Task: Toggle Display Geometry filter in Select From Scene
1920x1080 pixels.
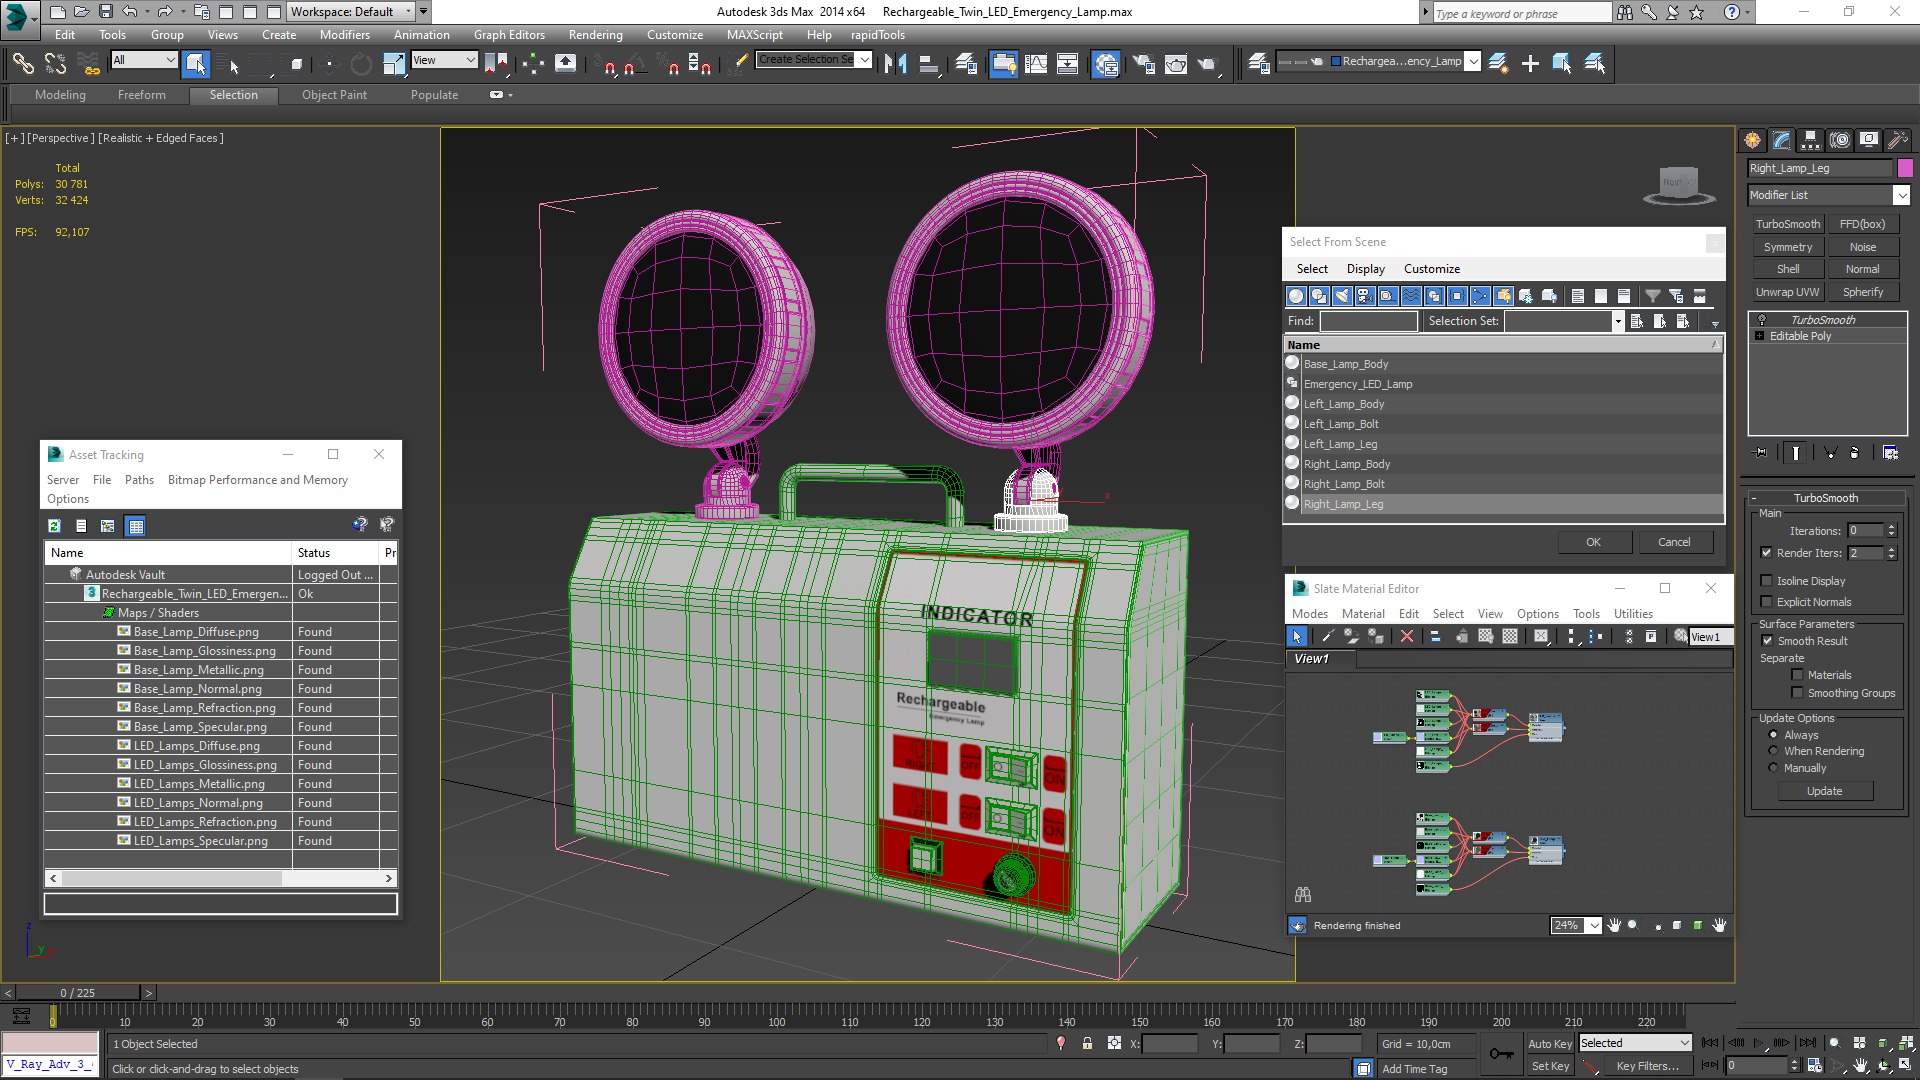Action: click(1296, 296)
